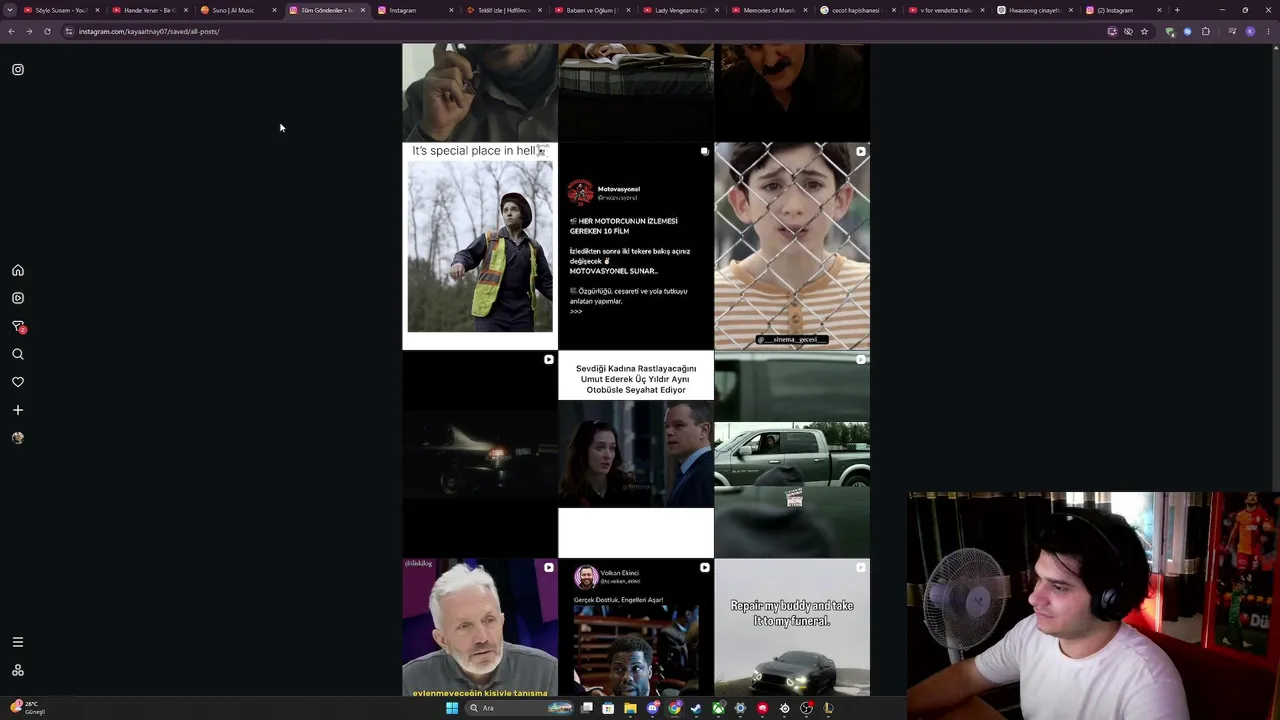Open the Windows Start menu
The width and height of the screenshot is (1280, 720).
click(452, 708)
